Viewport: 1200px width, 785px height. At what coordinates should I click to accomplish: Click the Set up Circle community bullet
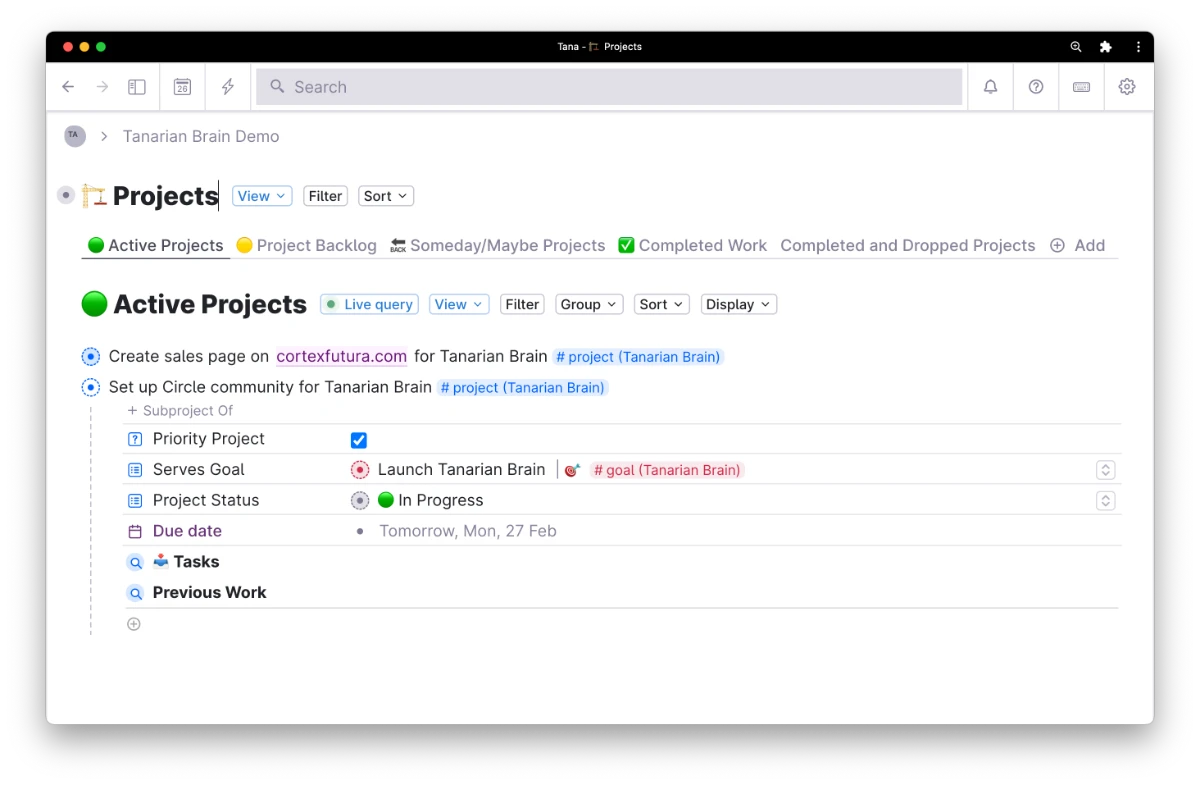(x=90, y=388)
